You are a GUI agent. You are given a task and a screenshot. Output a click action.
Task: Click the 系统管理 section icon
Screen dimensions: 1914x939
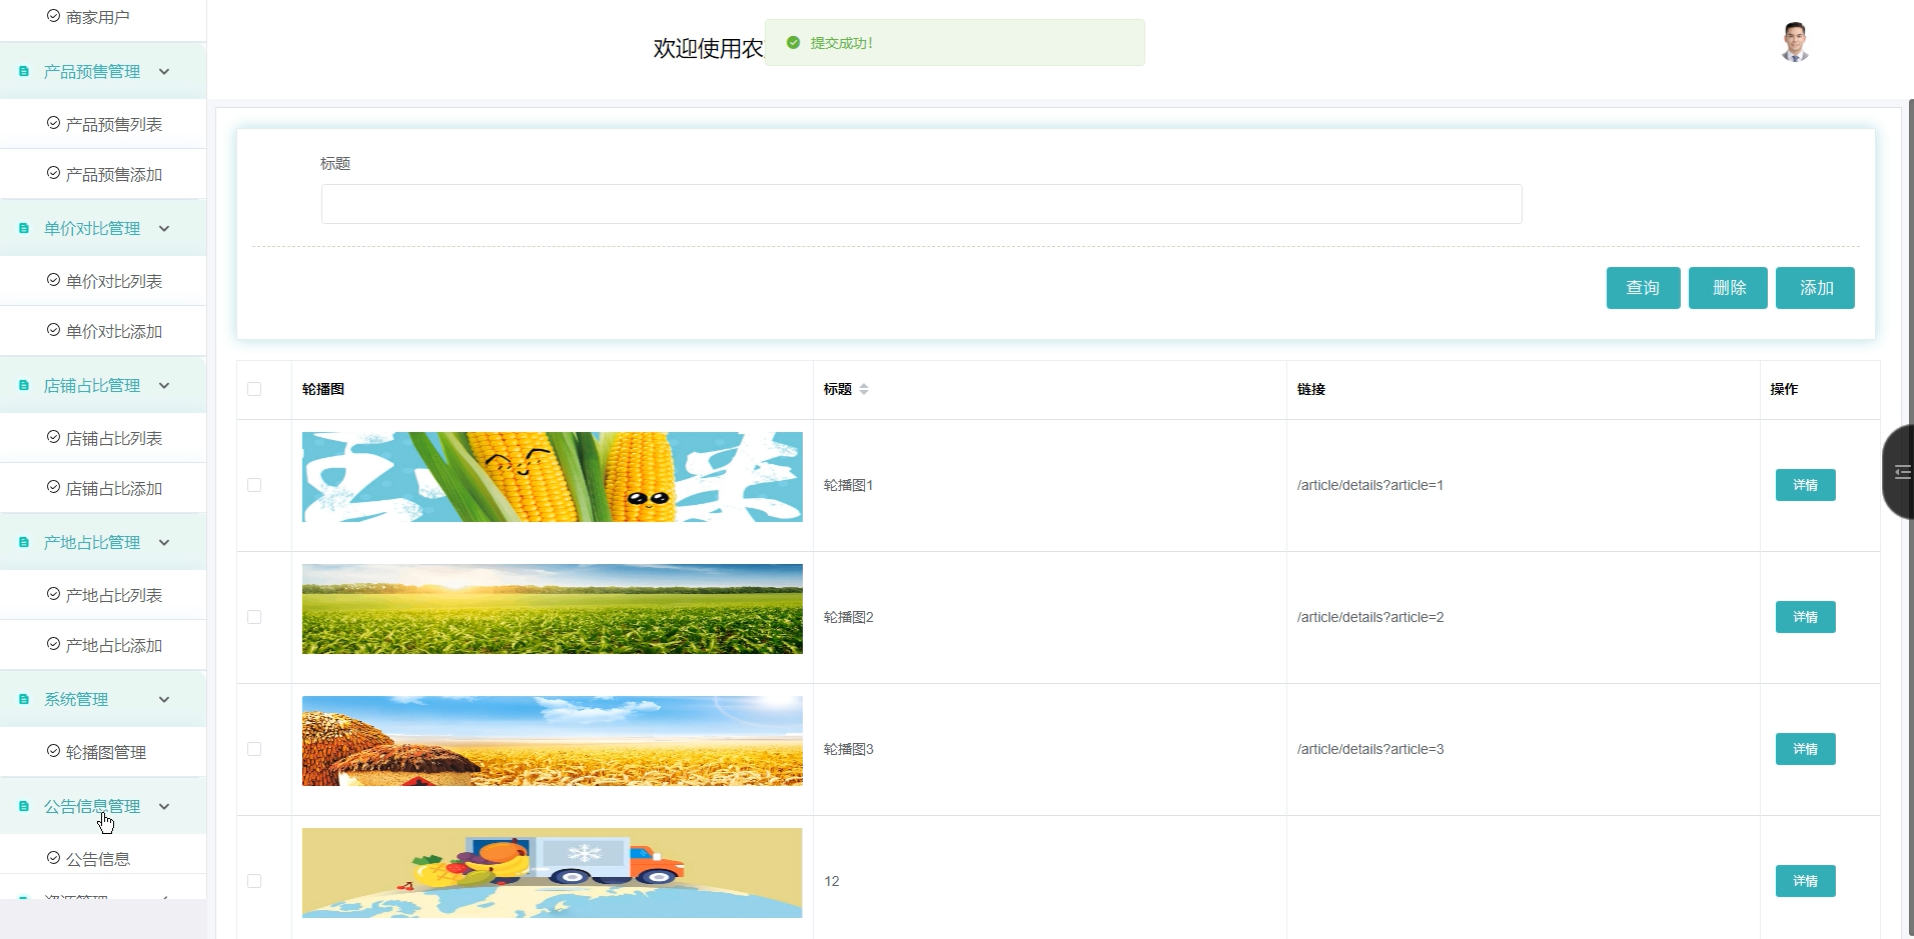pos(24,700)
